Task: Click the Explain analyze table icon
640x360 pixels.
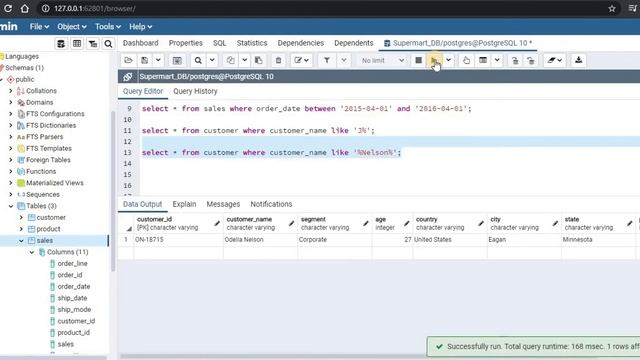Action: point(483,60)
